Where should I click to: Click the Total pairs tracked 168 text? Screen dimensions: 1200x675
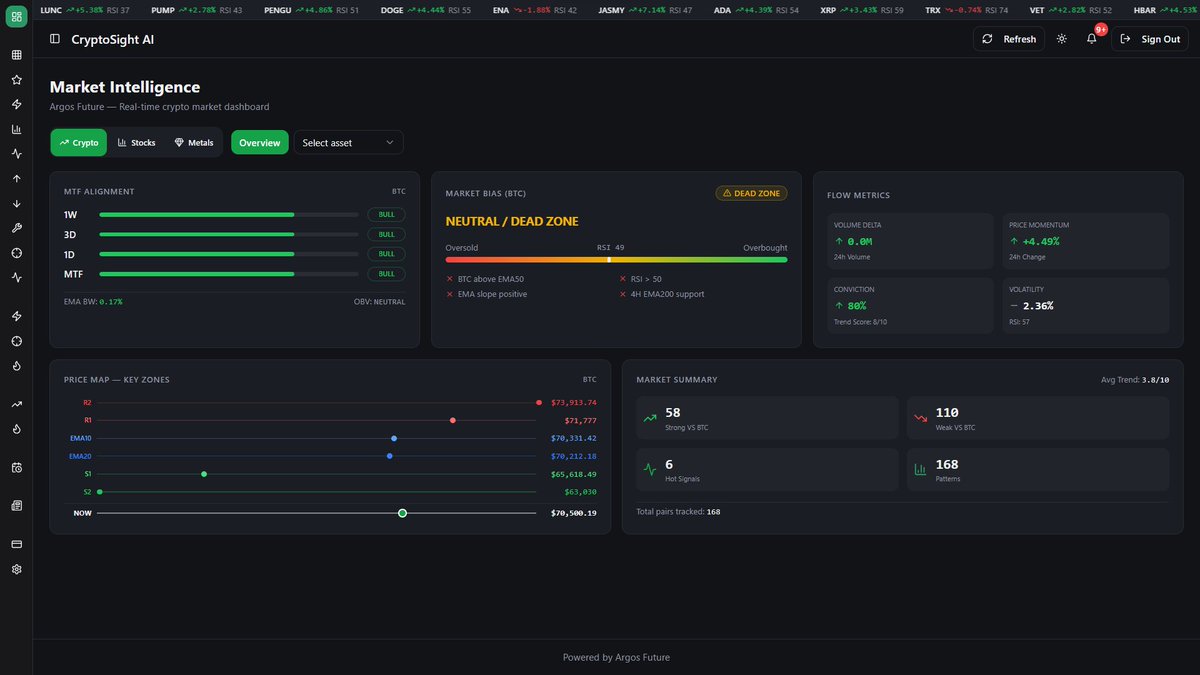tap(678, 511)
